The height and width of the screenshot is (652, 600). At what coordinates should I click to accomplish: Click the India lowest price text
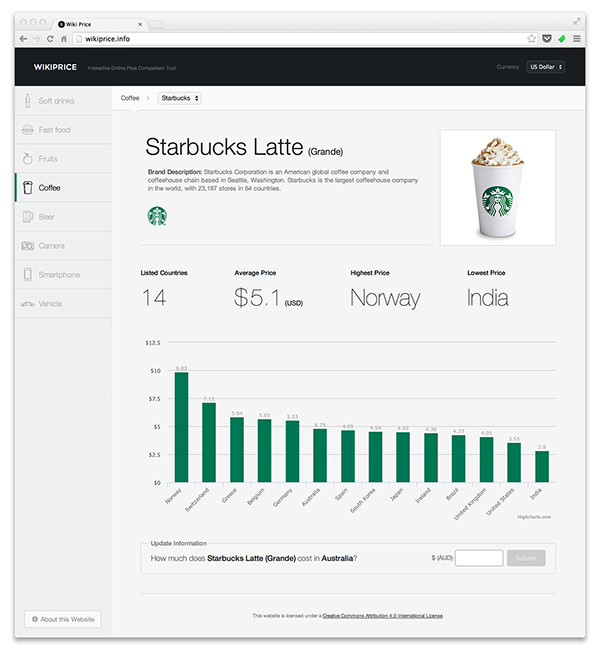pos(487,298)
